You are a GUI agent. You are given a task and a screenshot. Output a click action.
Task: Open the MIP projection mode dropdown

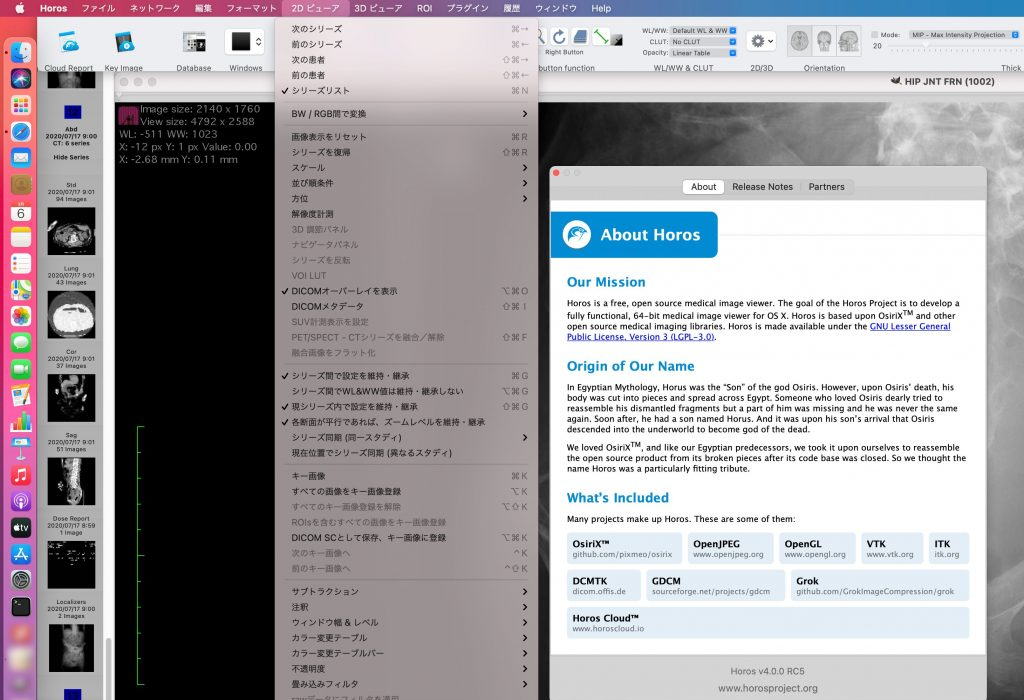965,35
